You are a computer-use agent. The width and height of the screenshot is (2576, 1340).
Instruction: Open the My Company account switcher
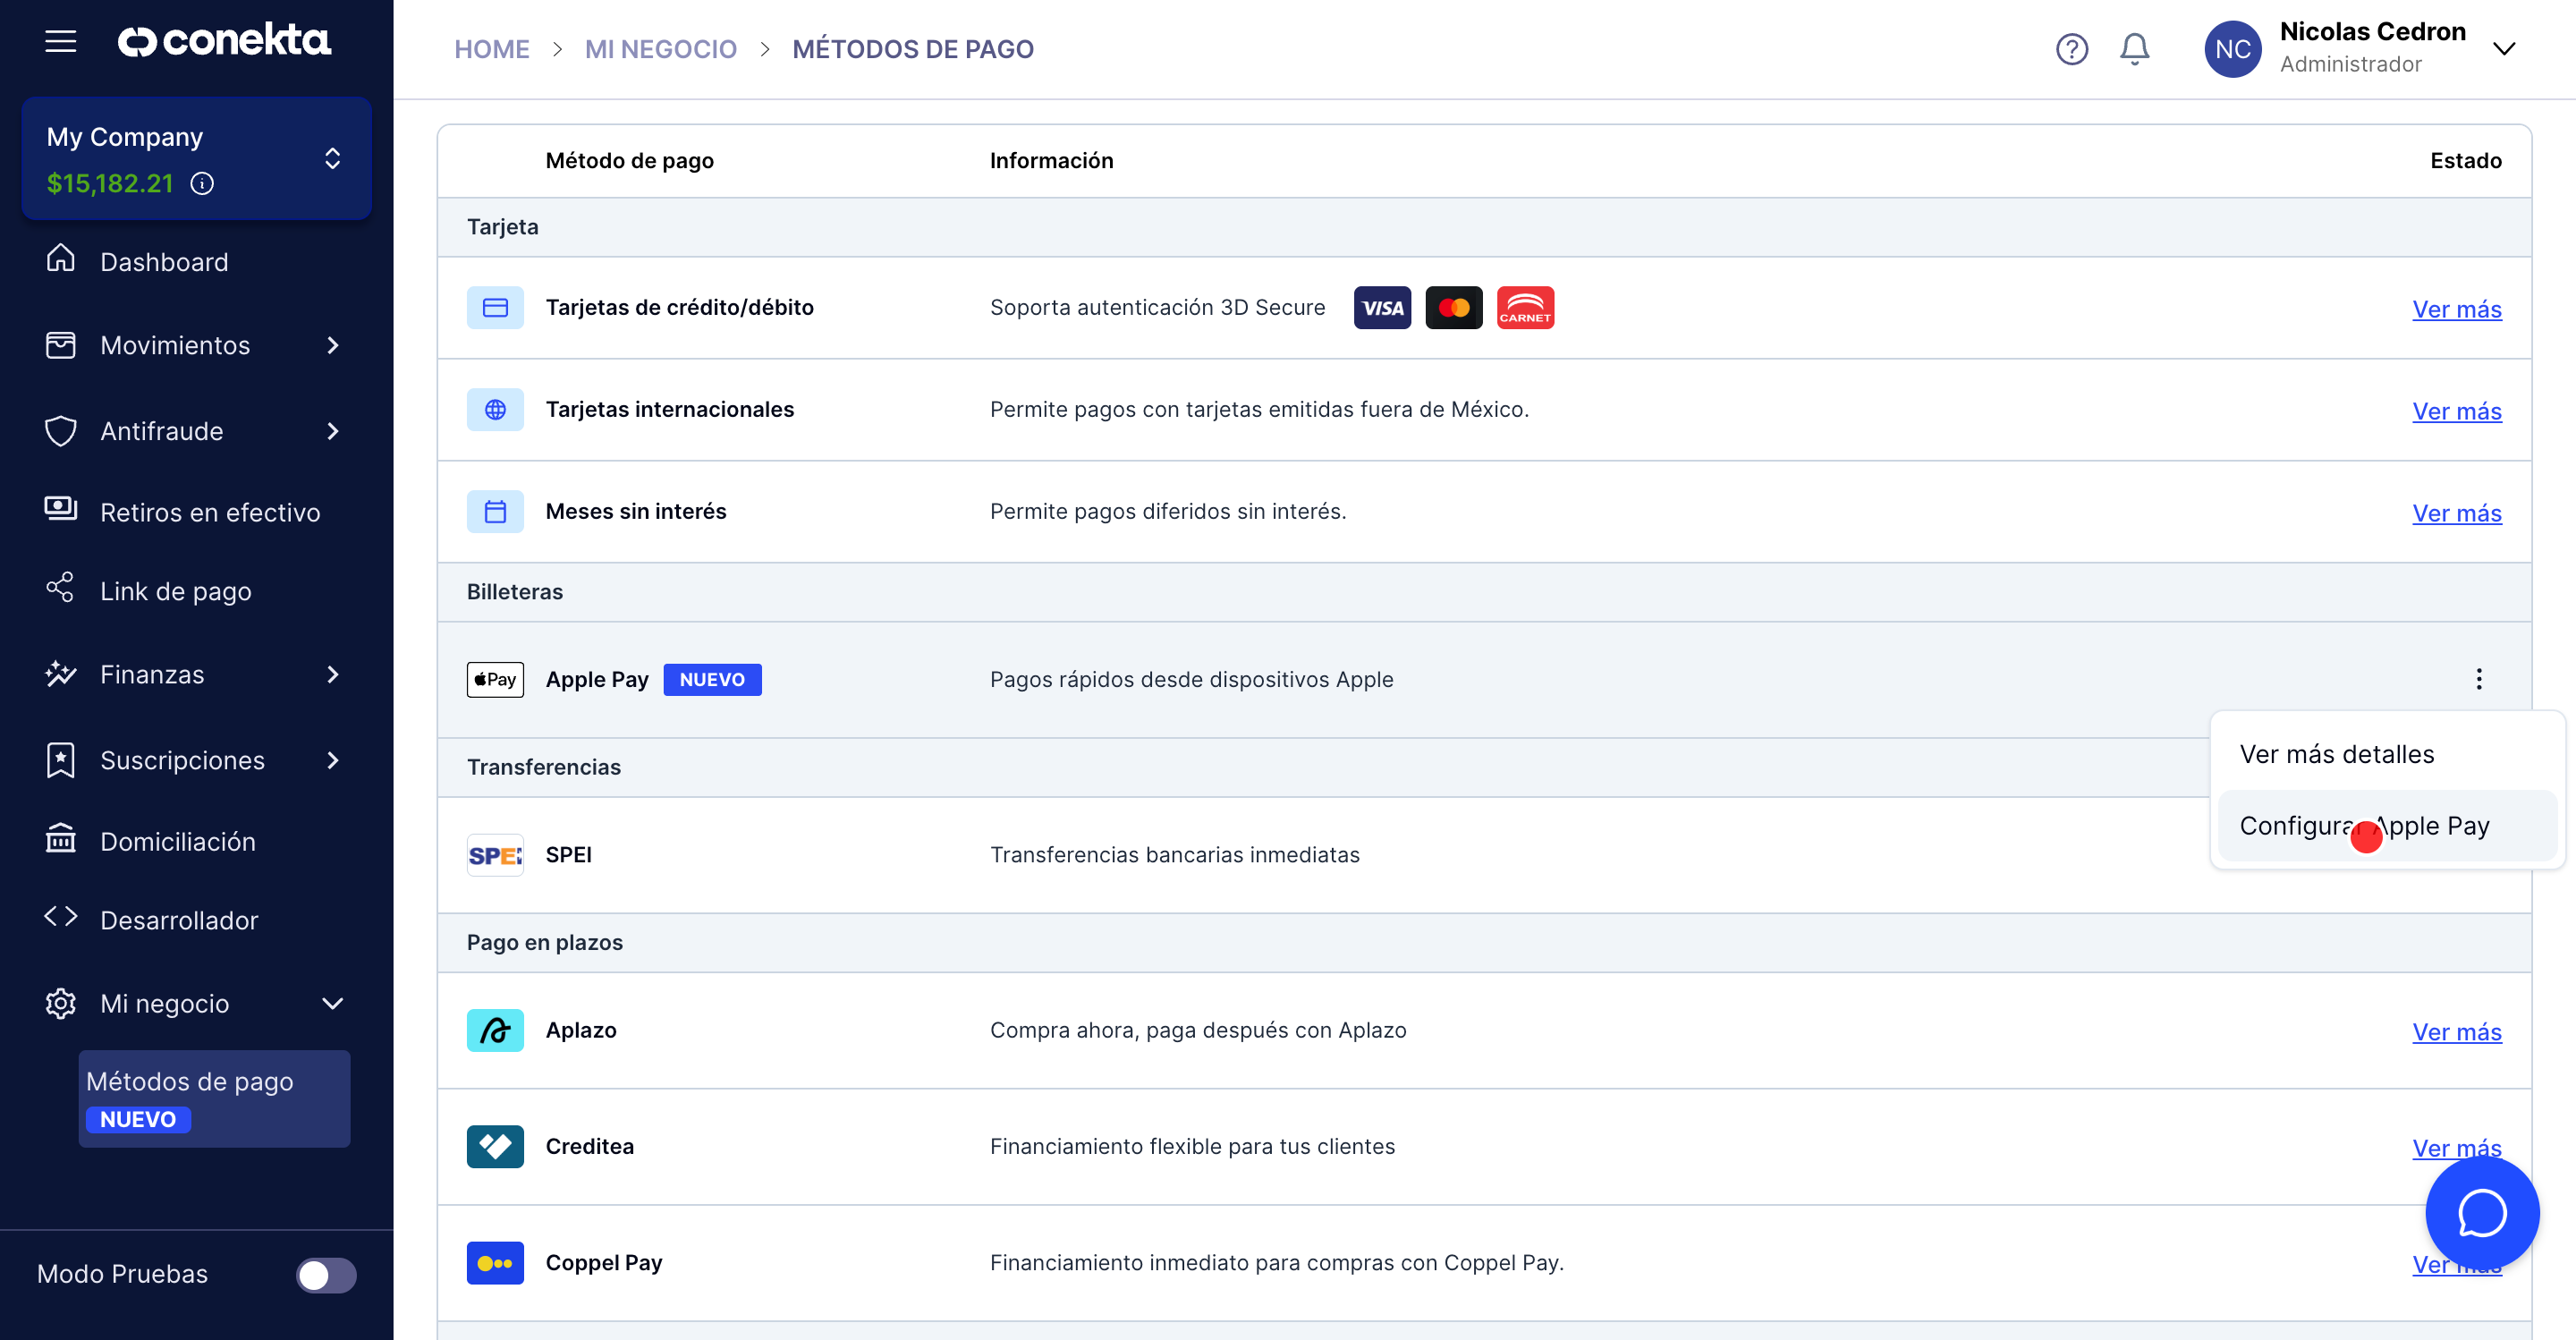(332, 159)
